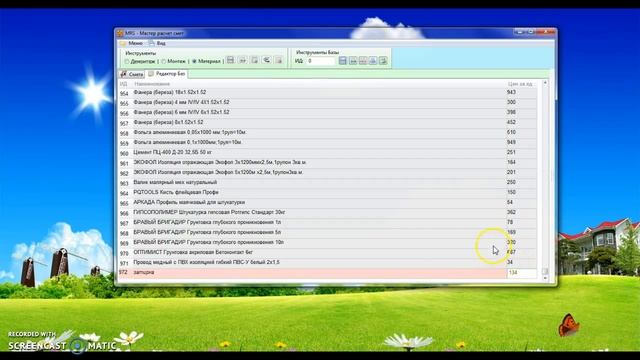Click fifth icon in the Инструменты group

tap(279, 60)
